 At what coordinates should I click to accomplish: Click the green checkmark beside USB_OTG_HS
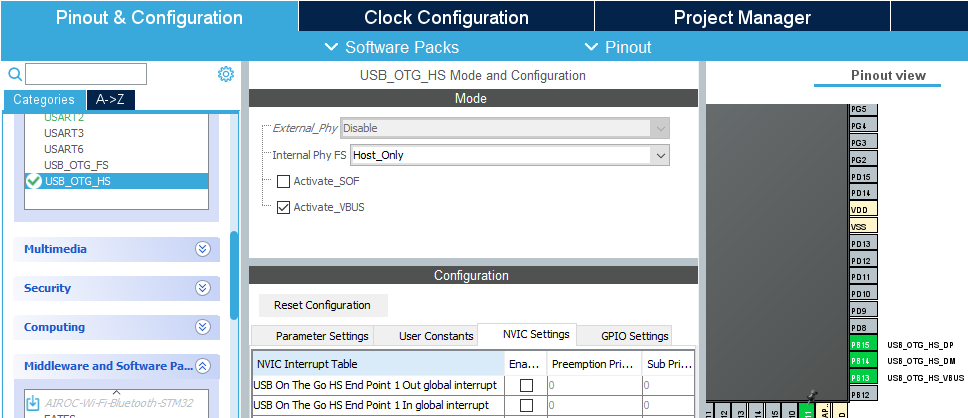(34, 181)
